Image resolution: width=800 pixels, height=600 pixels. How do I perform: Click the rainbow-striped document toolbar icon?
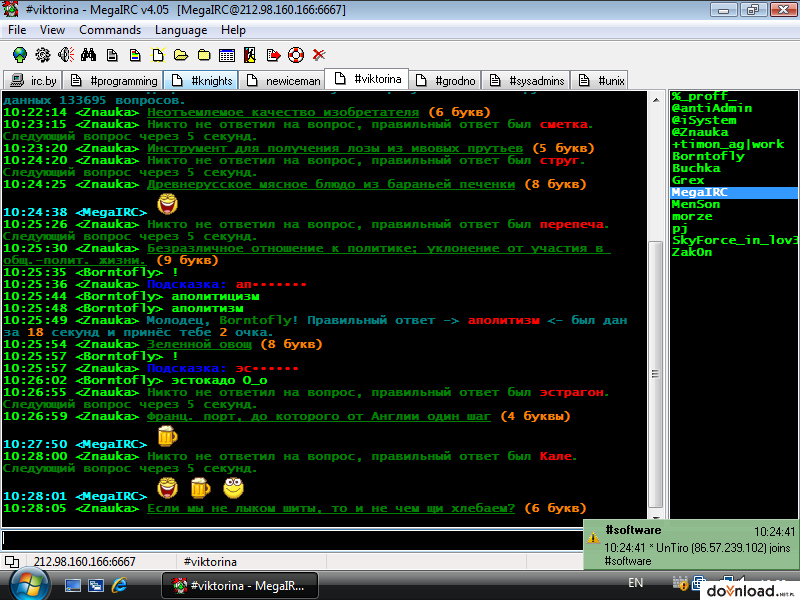click(135, 55)
